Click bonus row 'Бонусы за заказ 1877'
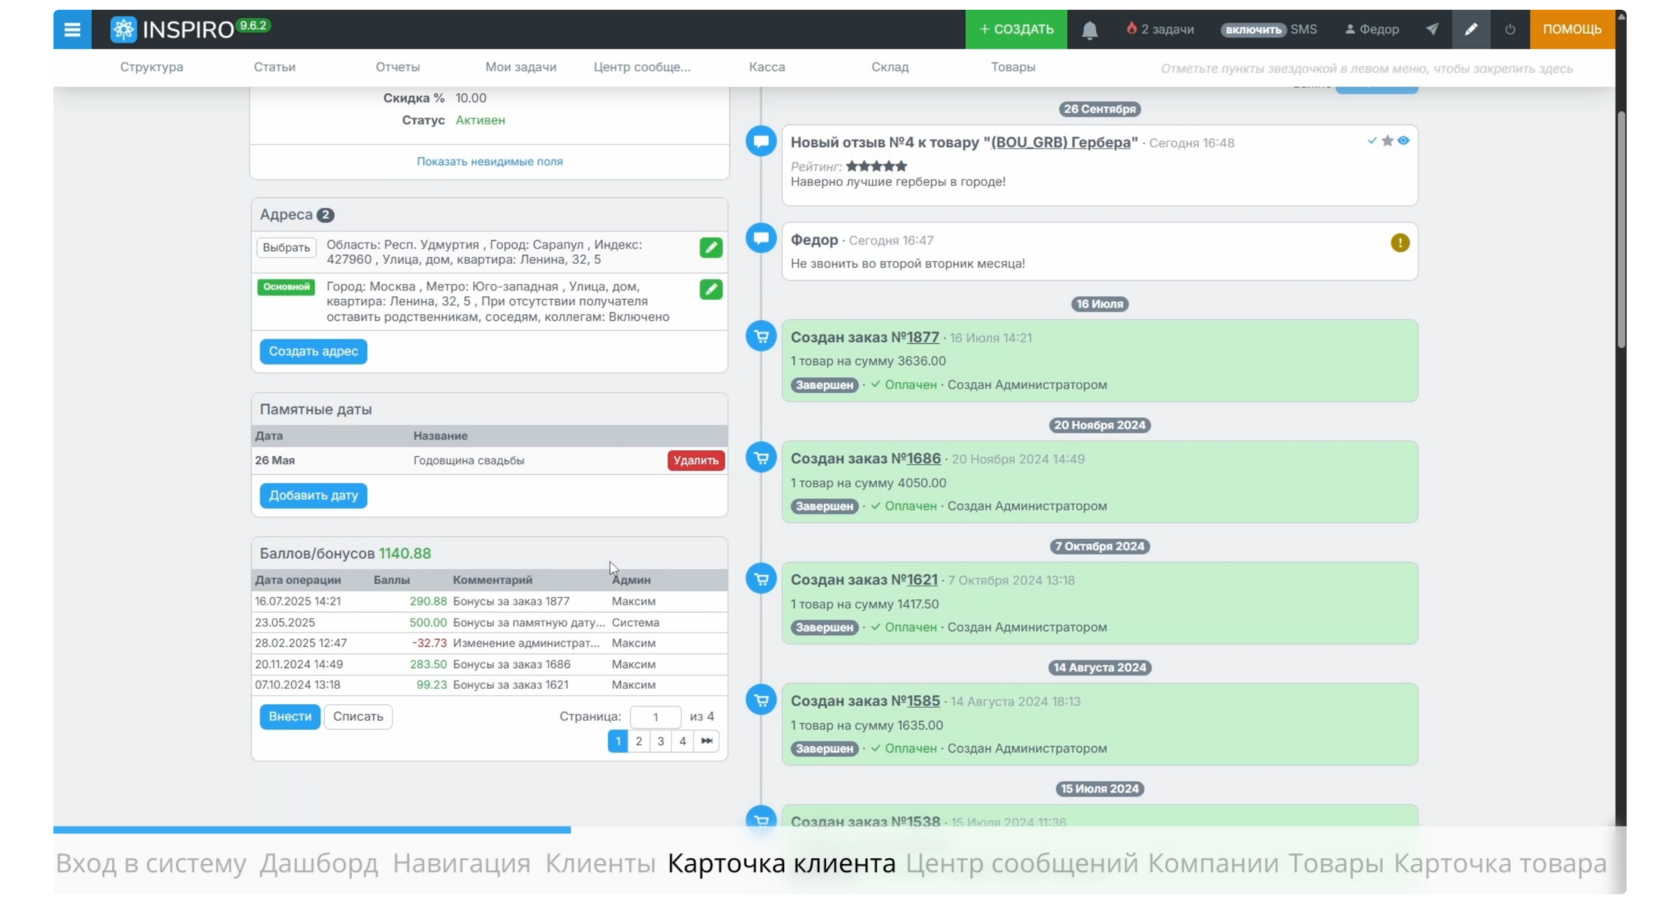 489,601
